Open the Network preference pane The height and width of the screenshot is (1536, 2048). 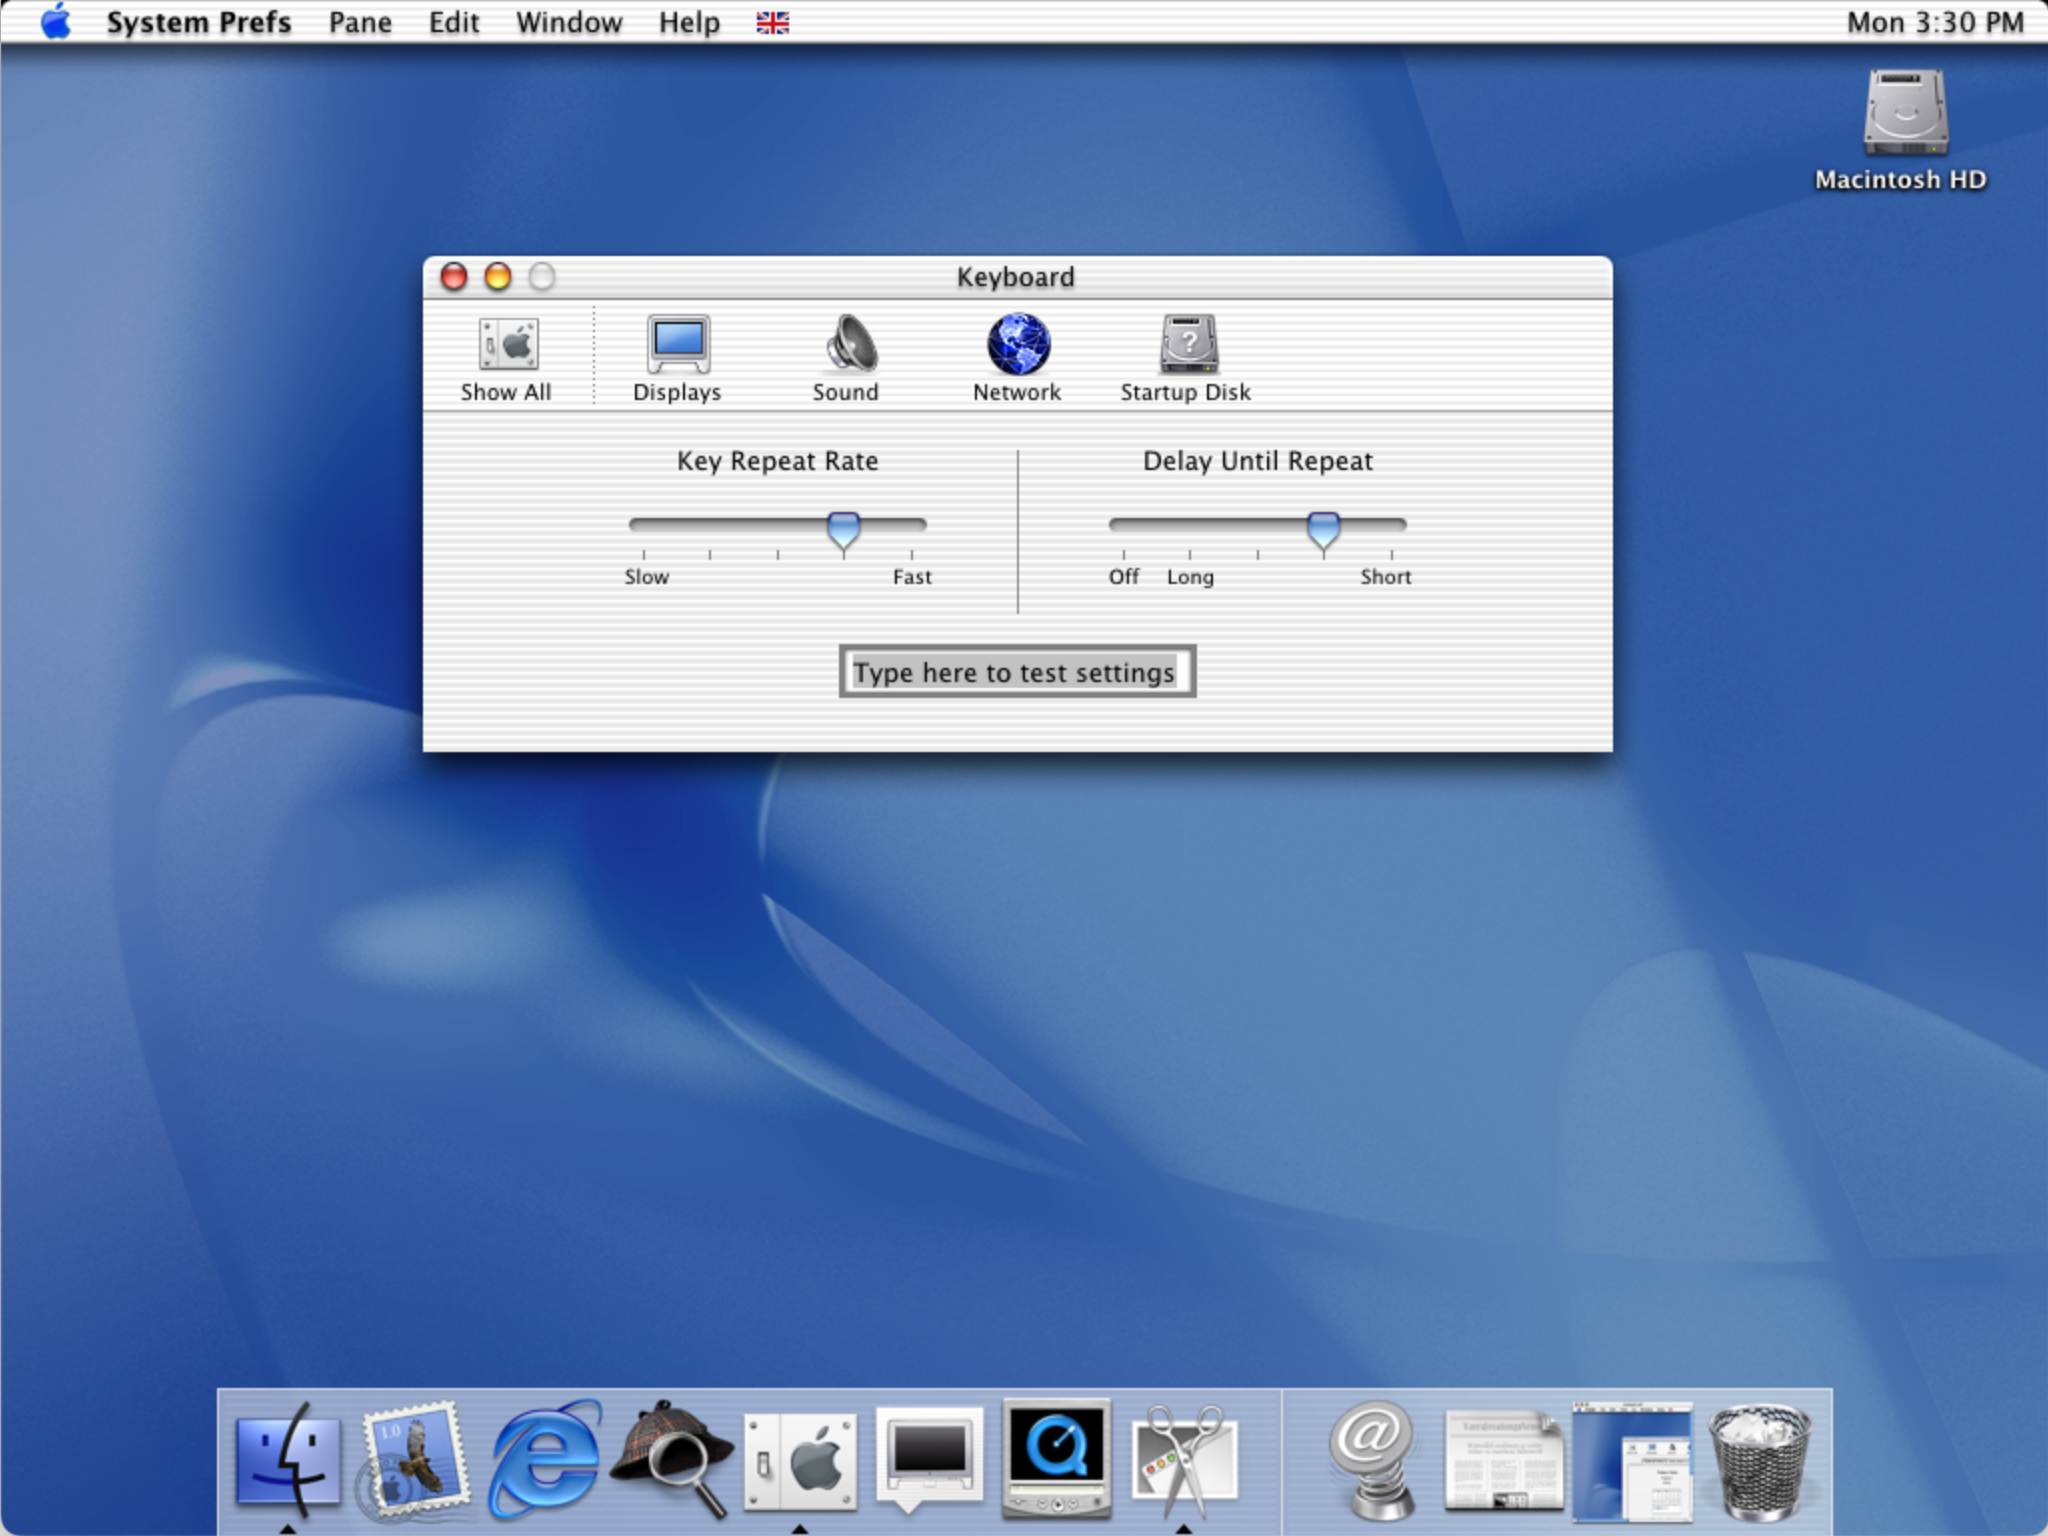tap(1017, 360)
